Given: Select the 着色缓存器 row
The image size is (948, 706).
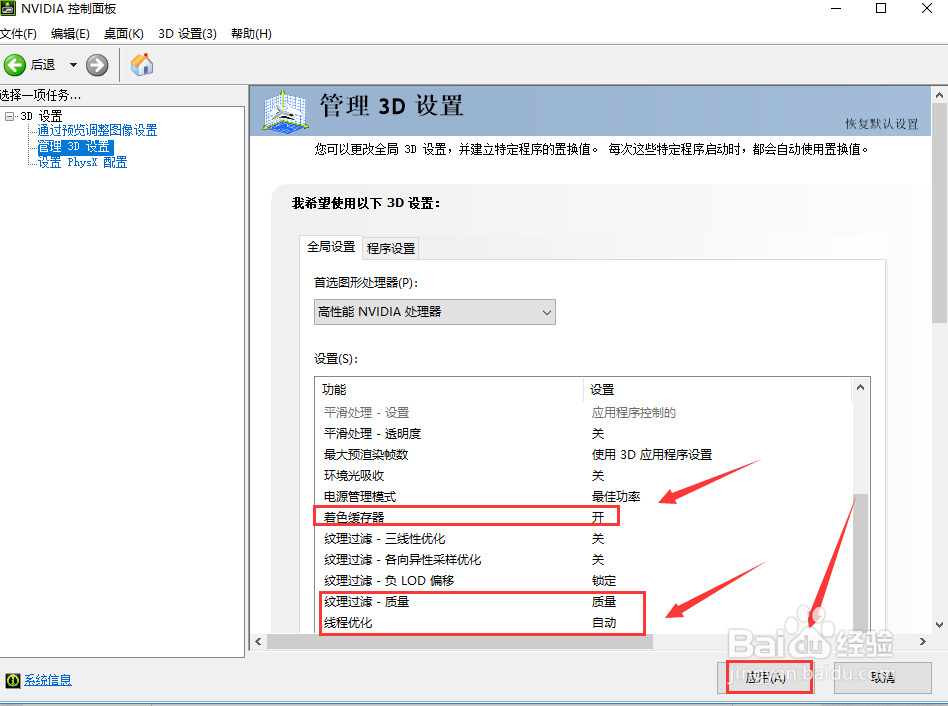Looking at the screenshot, I should (x=583, y=517).
